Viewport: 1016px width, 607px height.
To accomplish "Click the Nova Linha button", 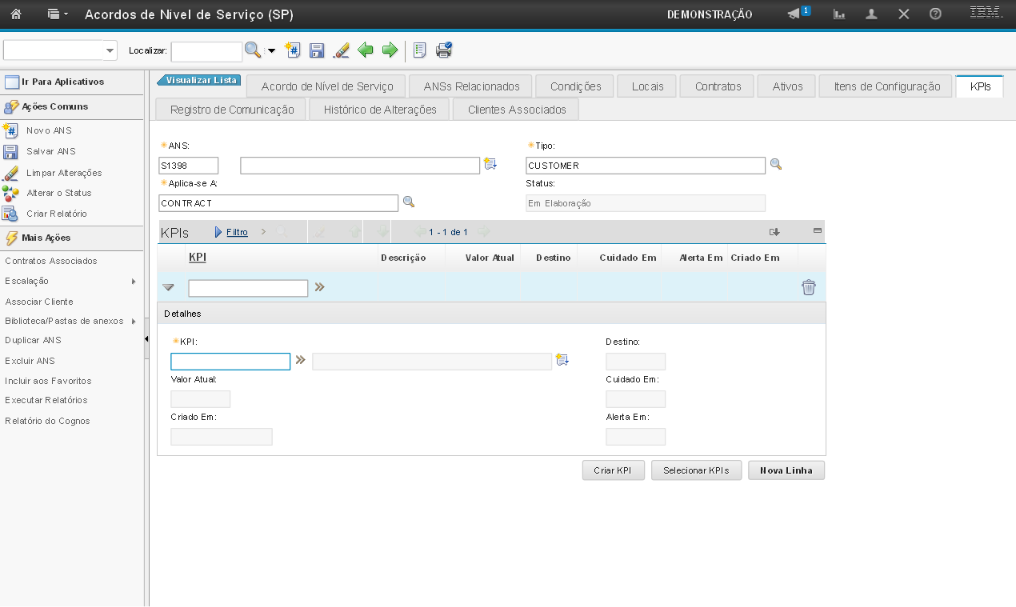I will (x=786, y=470).
